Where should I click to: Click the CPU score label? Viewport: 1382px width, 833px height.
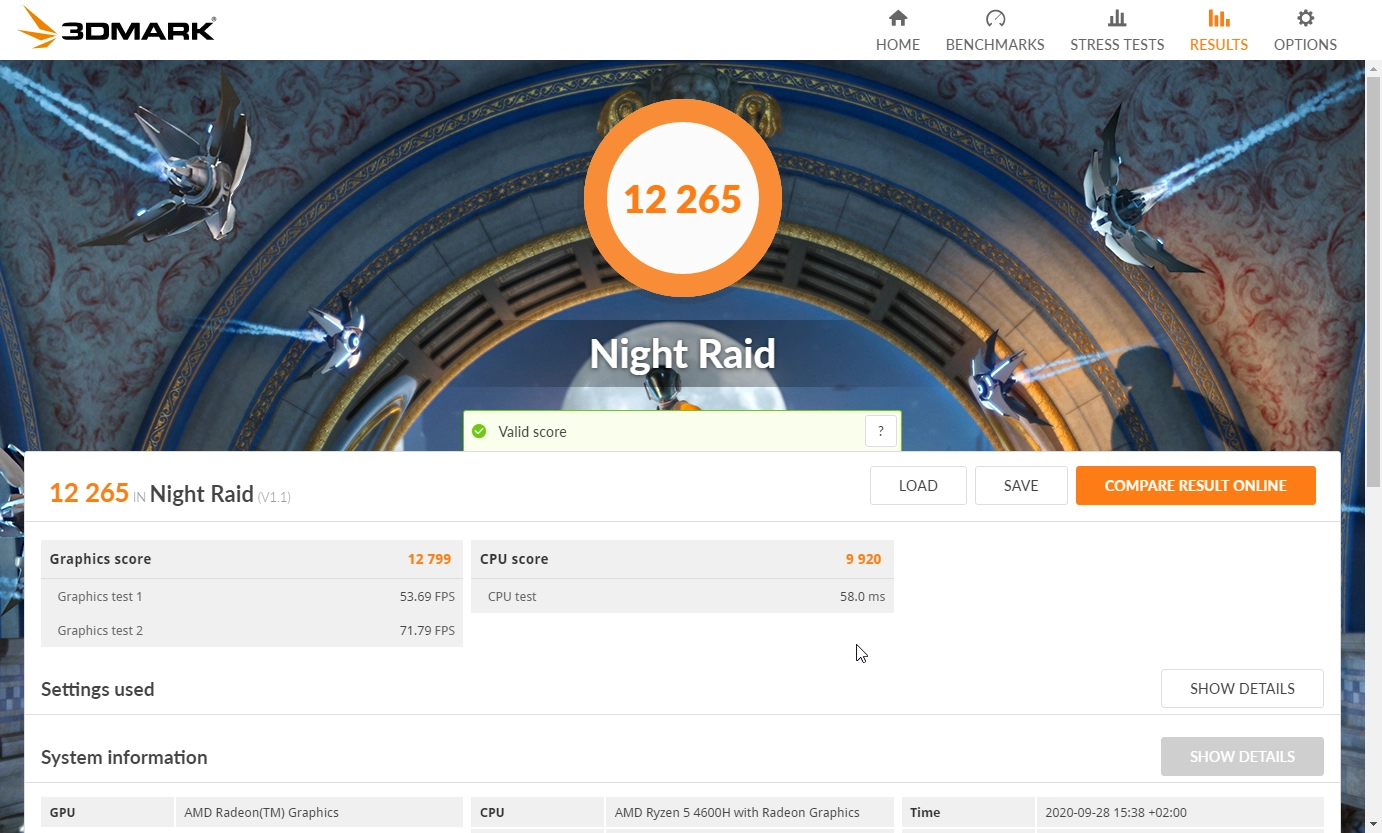click(x=514, y=559)
